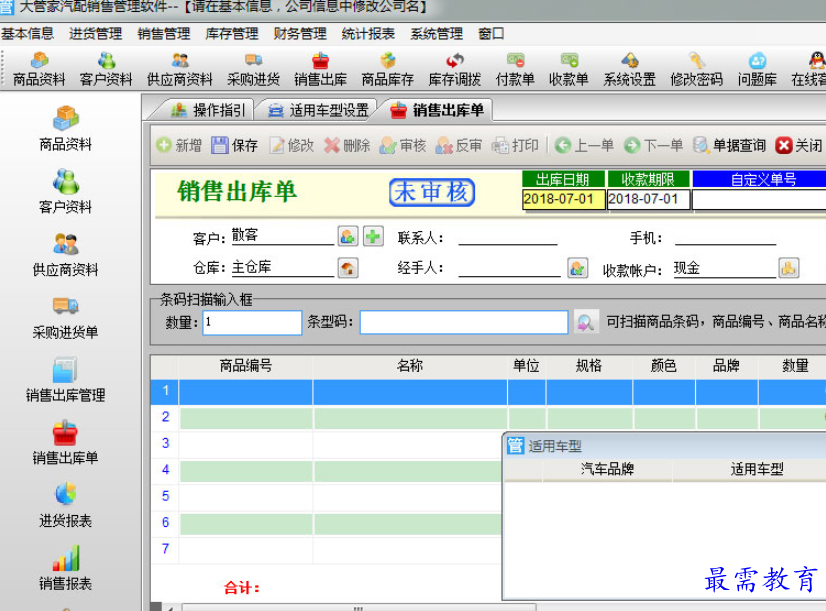The height and width of the screenshot is (611, 826).
Task: Click the 新增 button
Action: 179,145
